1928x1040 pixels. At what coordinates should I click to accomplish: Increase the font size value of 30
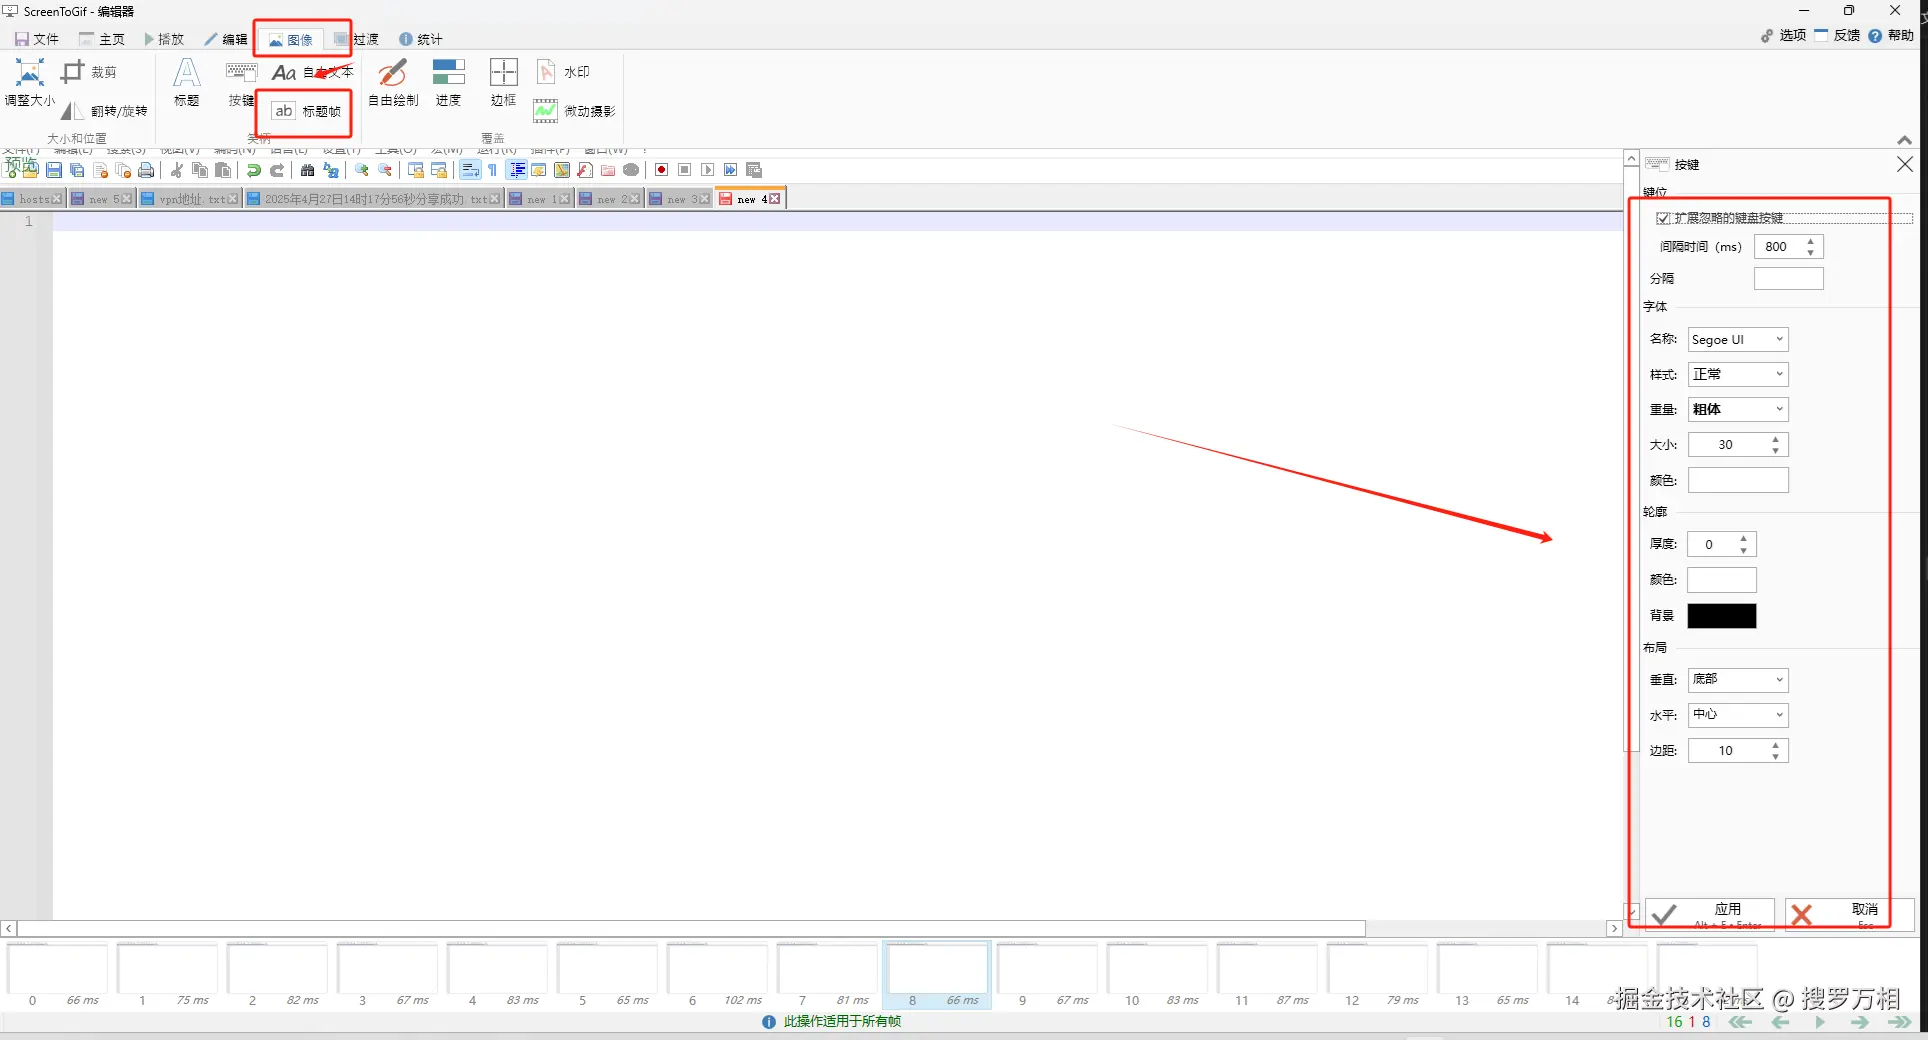click(x=1776, y=439)
